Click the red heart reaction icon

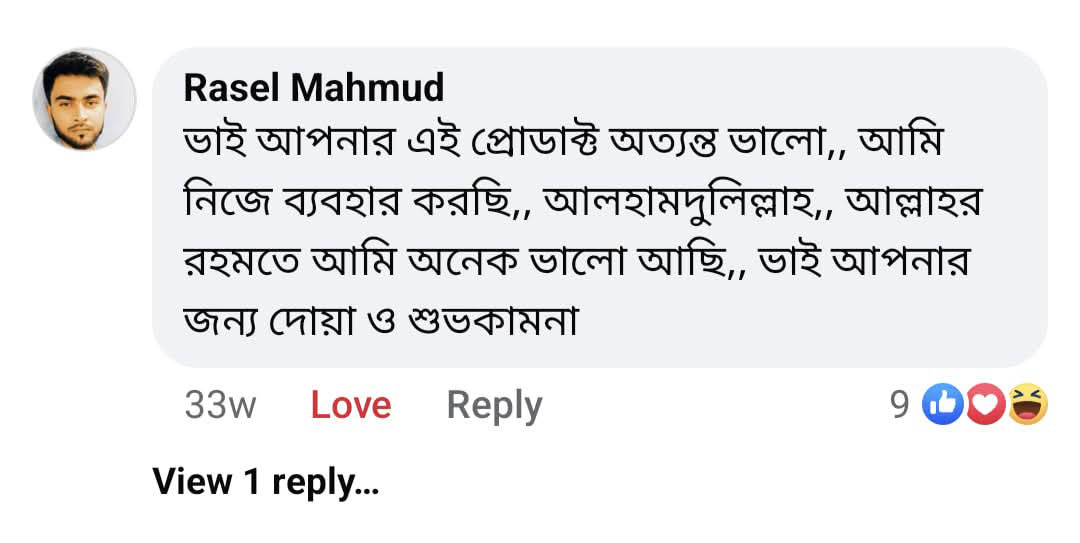[x=985, y=405]
